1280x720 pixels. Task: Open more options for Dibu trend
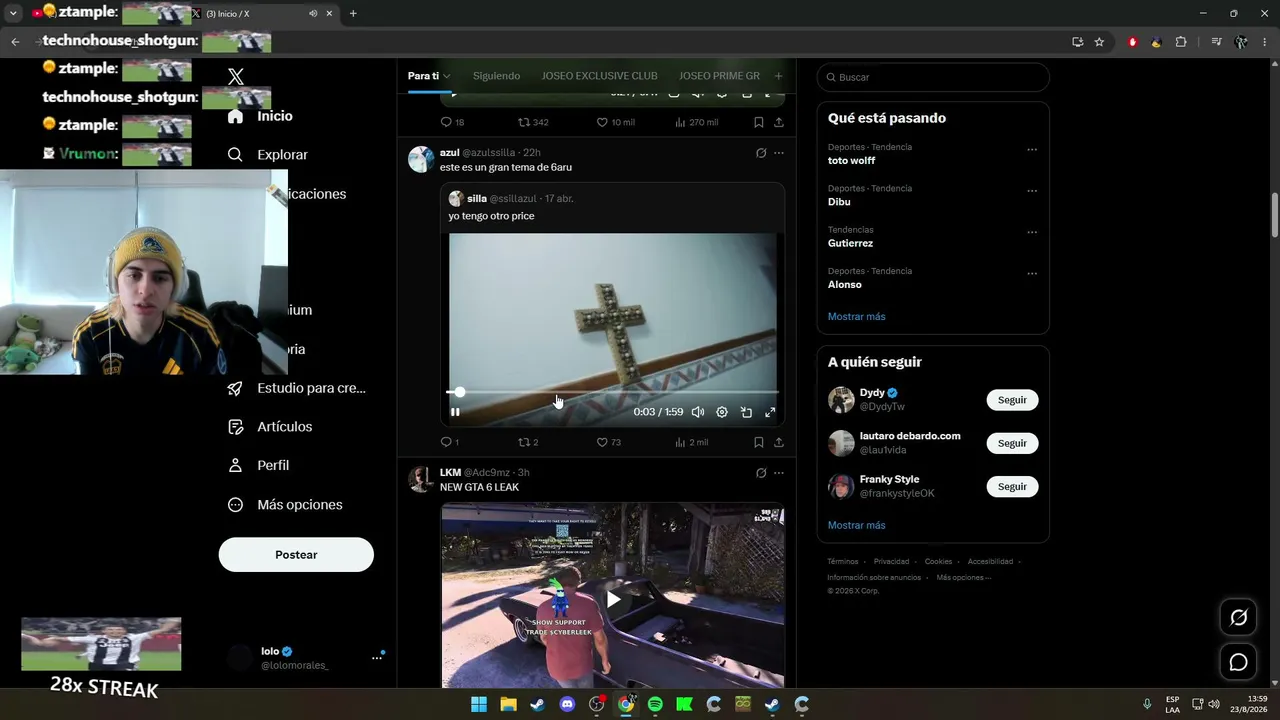pyautogui.click(x=1032, y=191)
